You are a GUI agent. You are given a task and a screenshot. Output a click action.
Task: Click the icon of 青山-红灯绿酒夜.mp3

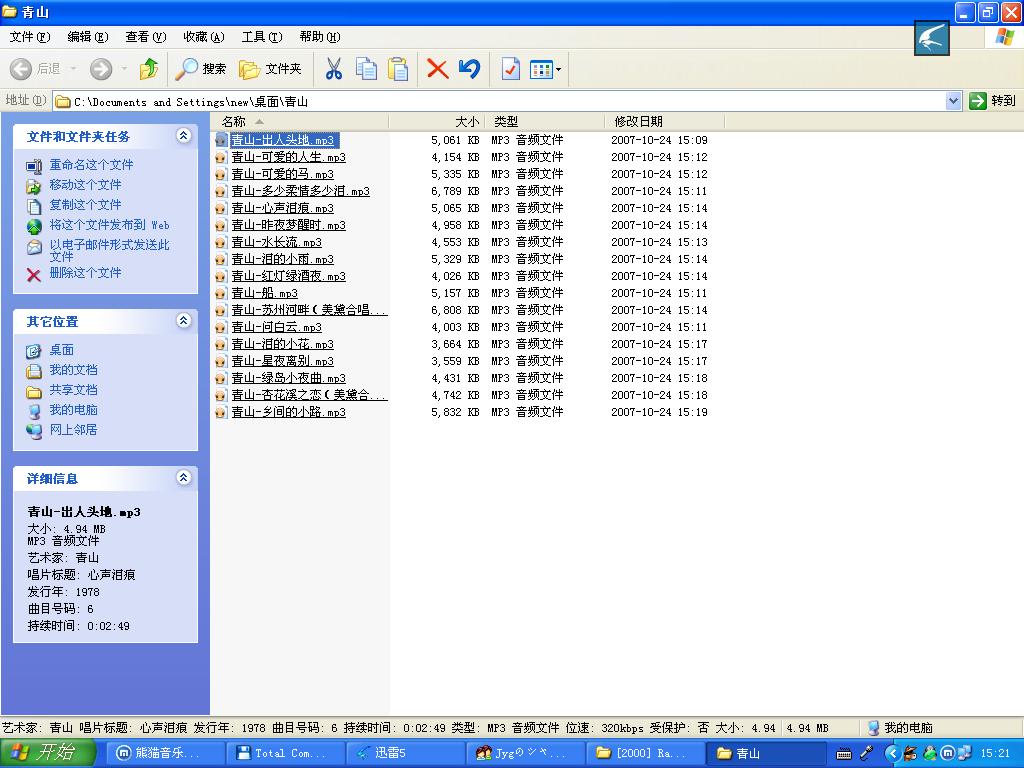(221, 276)
